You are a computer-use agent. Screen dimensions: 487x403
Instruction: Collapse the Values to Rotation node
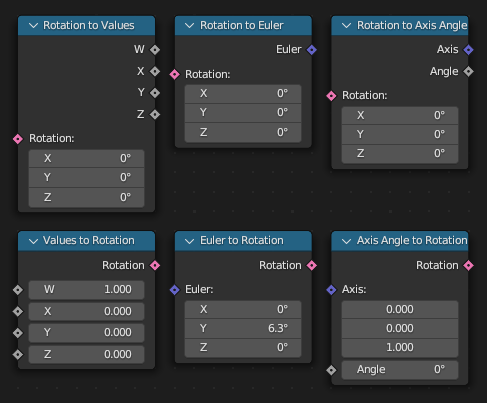pos(33,241)
